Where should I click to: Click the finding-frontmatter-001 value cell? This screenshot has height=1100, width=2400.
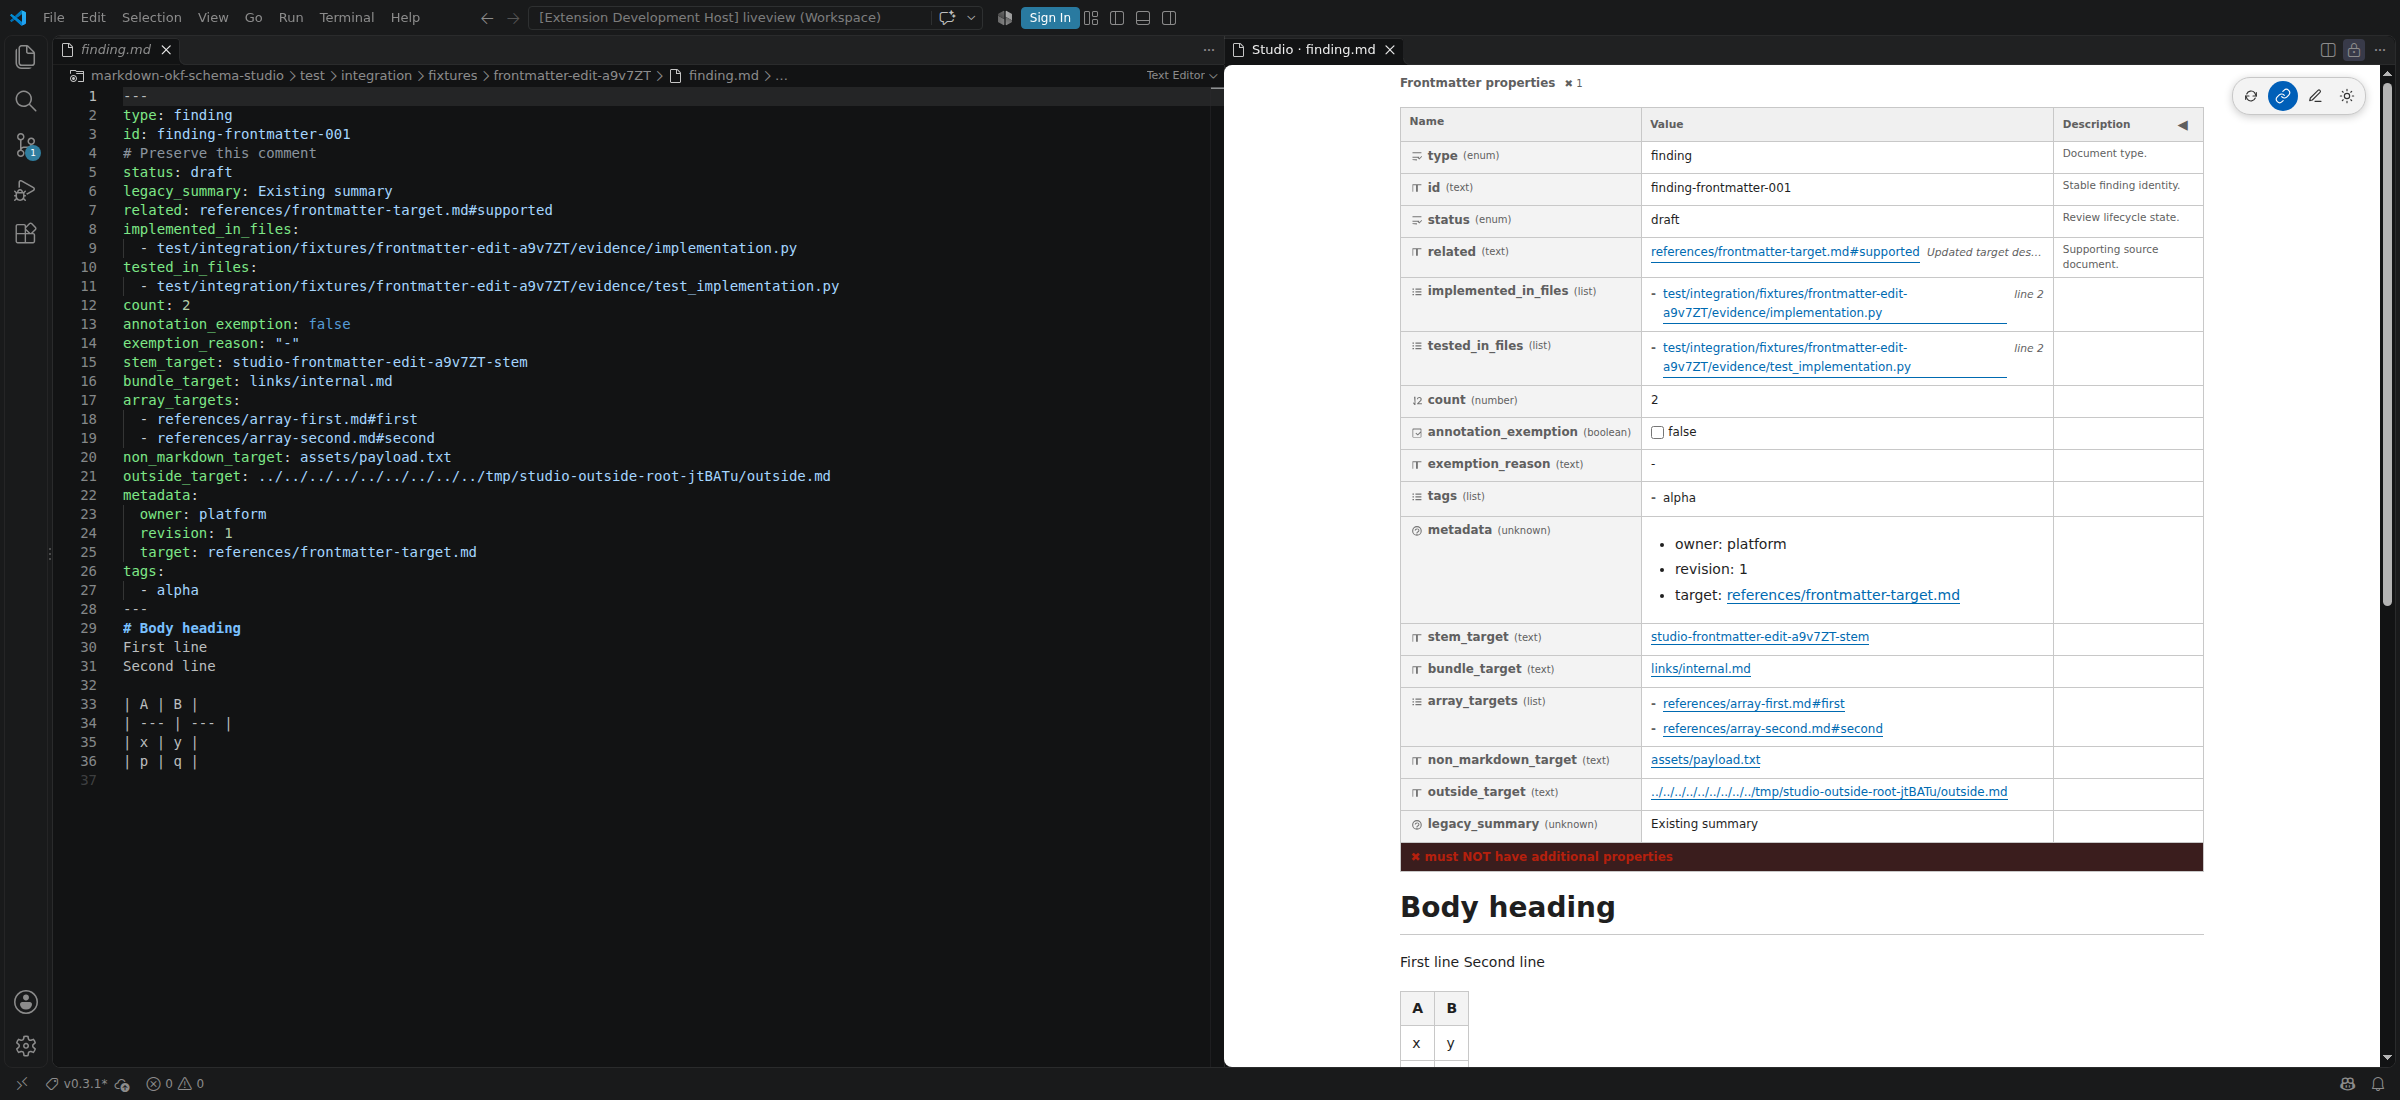1846,188
